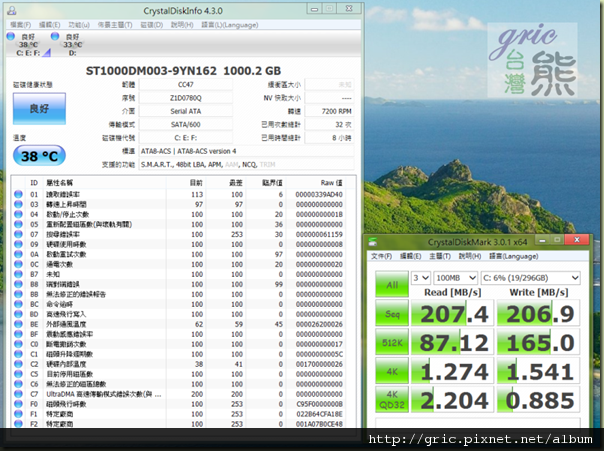Open the (T) theme menu in CrystalDiskMark
604x451 pixels.
pyautogui.click(x=440, y=257)
